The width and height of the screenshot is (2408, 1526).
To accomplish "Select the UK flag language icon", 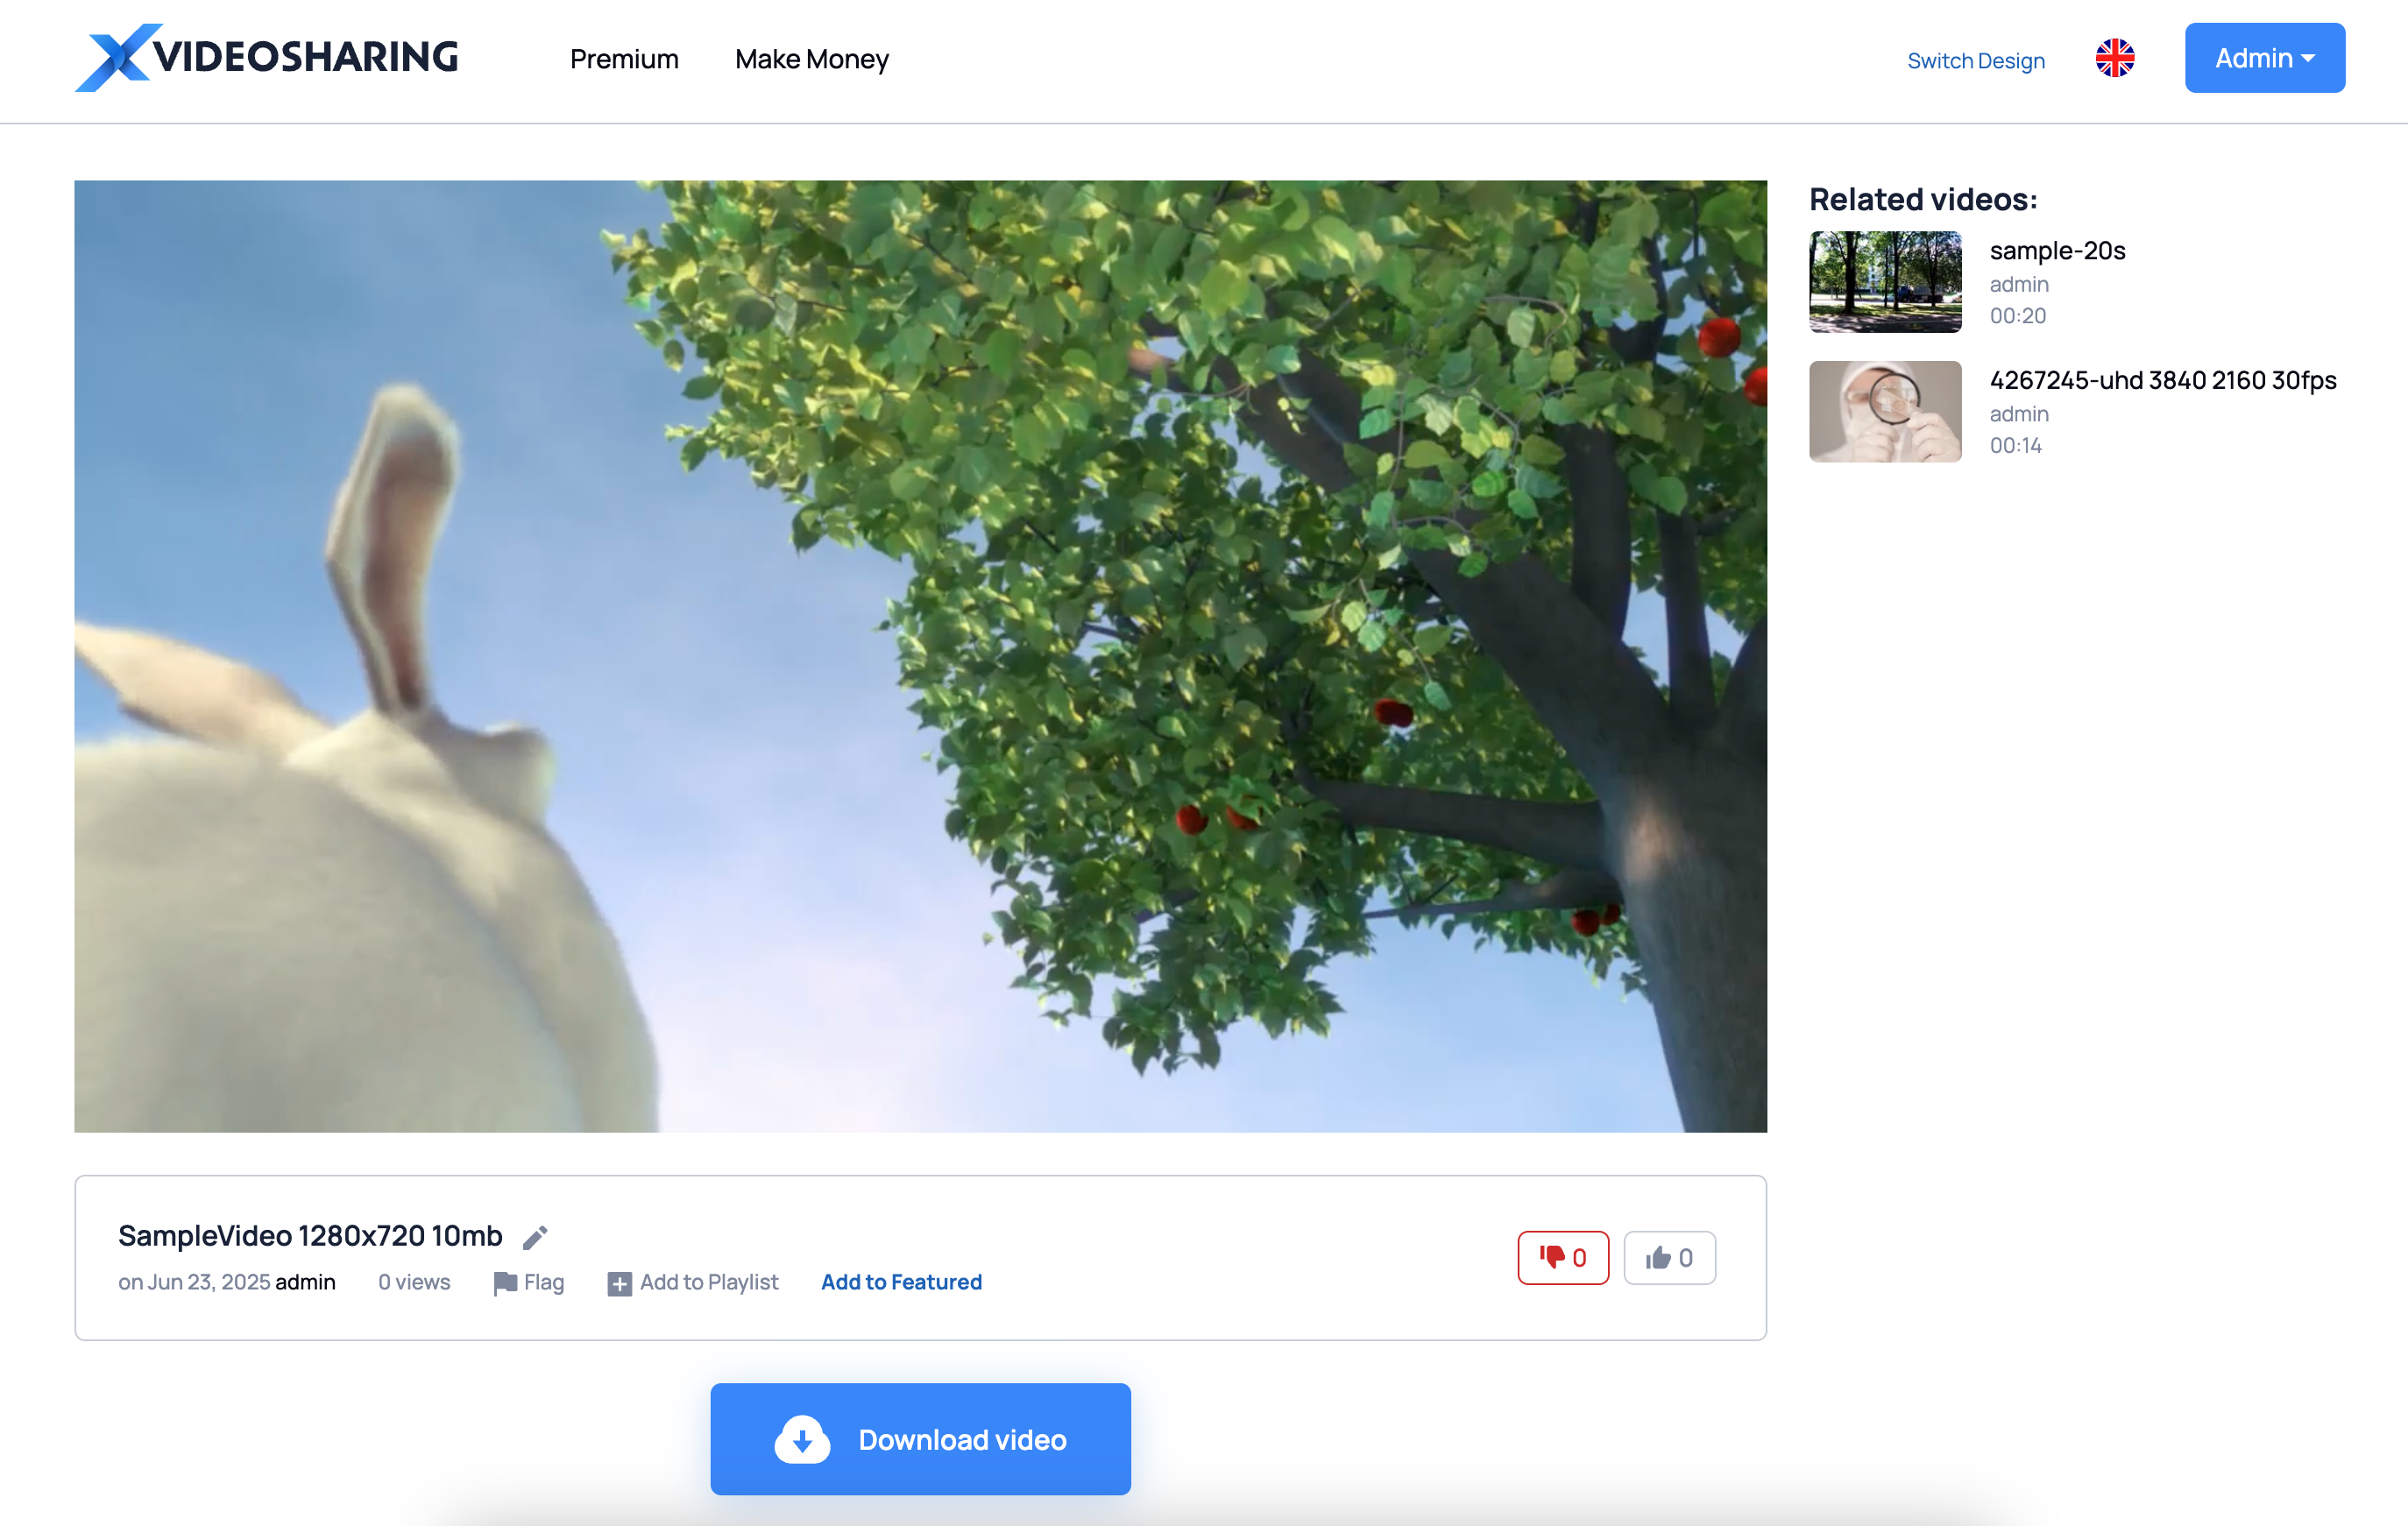I will point(2114,58).
